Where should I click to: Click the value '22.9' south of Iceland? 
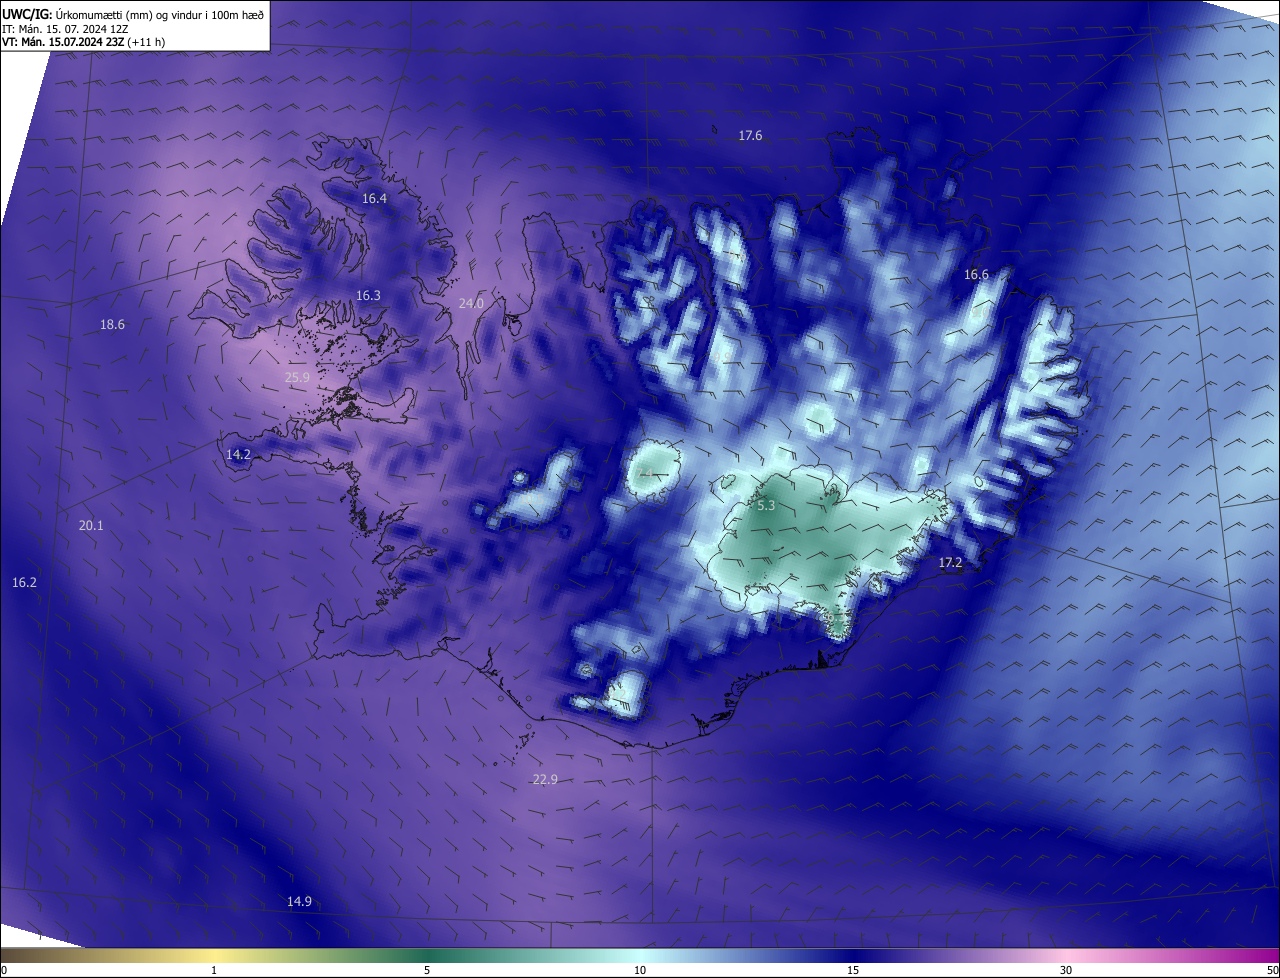[x=545, y=780]
